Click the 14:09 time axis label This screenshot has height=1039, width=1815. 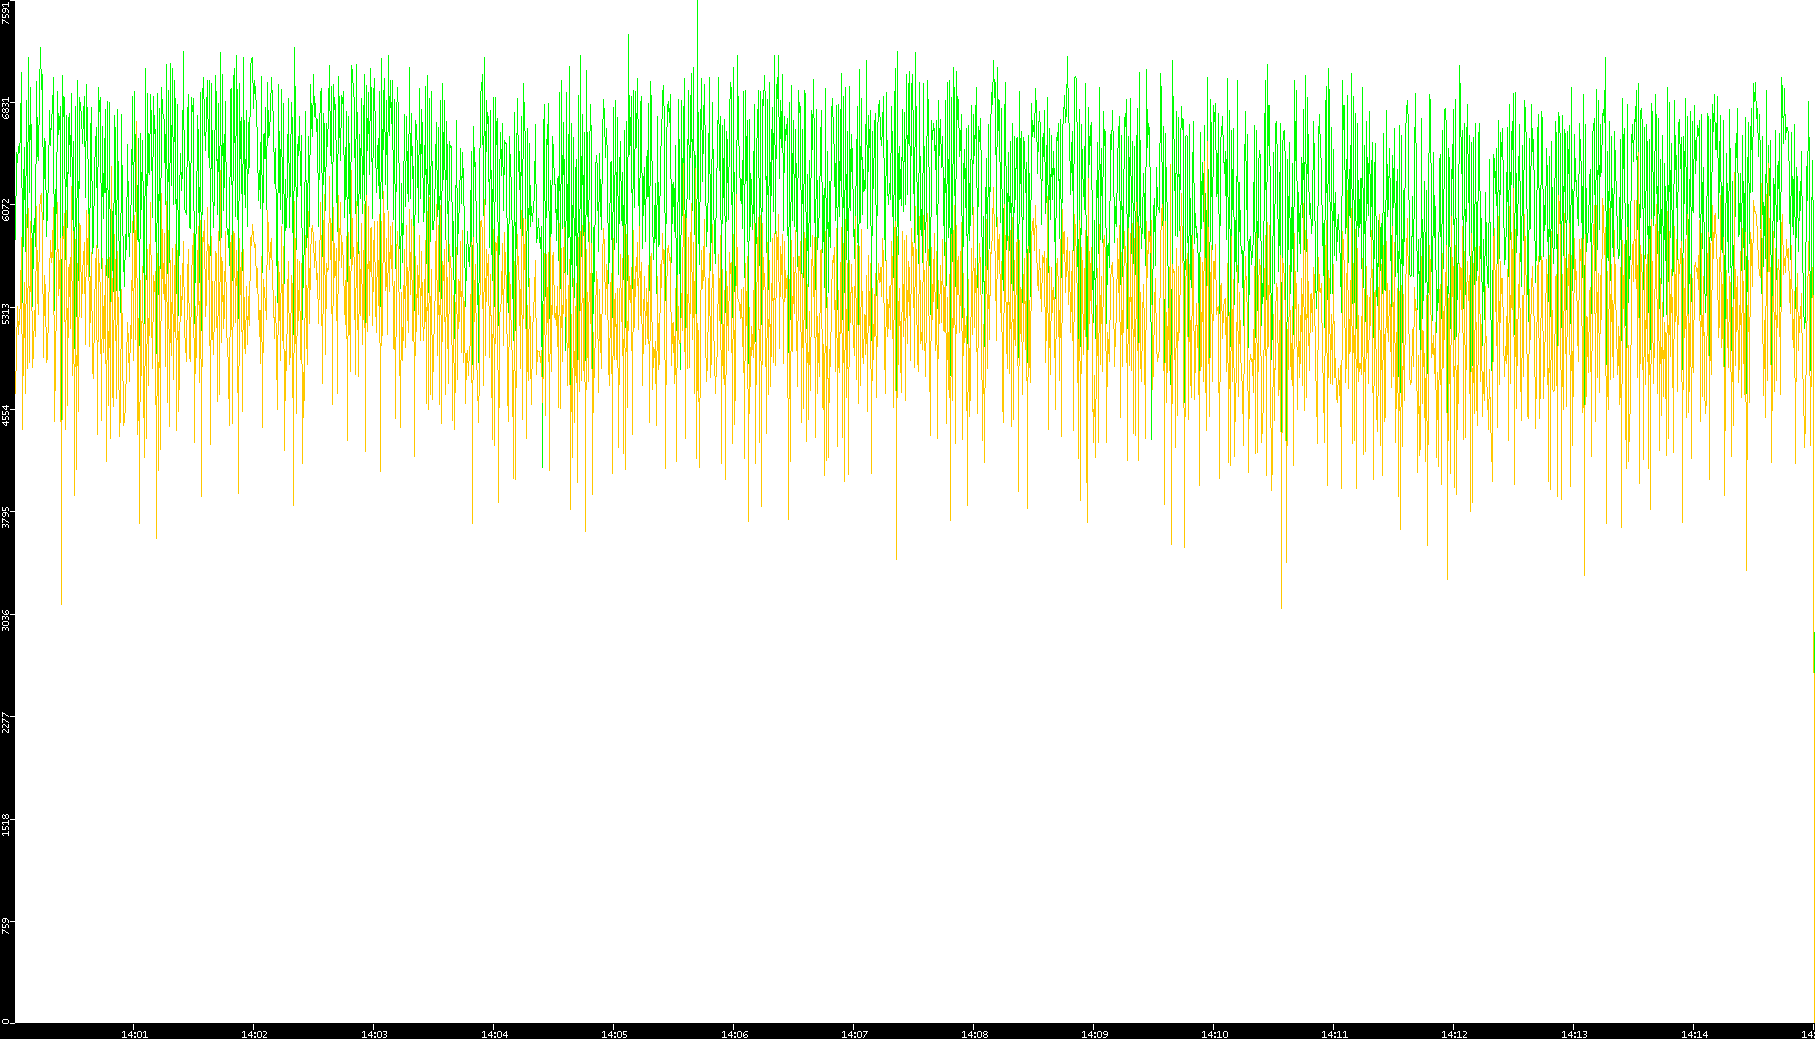1094,1034
